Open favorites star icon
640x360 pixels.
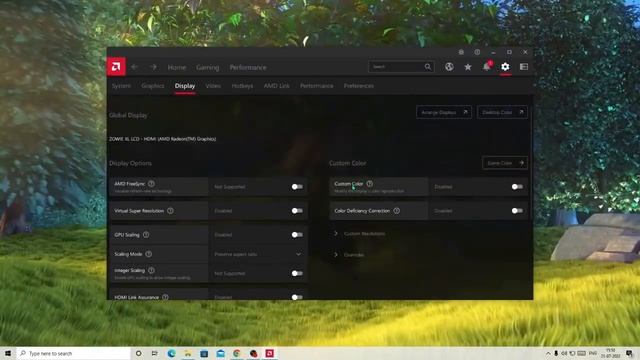tap(468, 67)
